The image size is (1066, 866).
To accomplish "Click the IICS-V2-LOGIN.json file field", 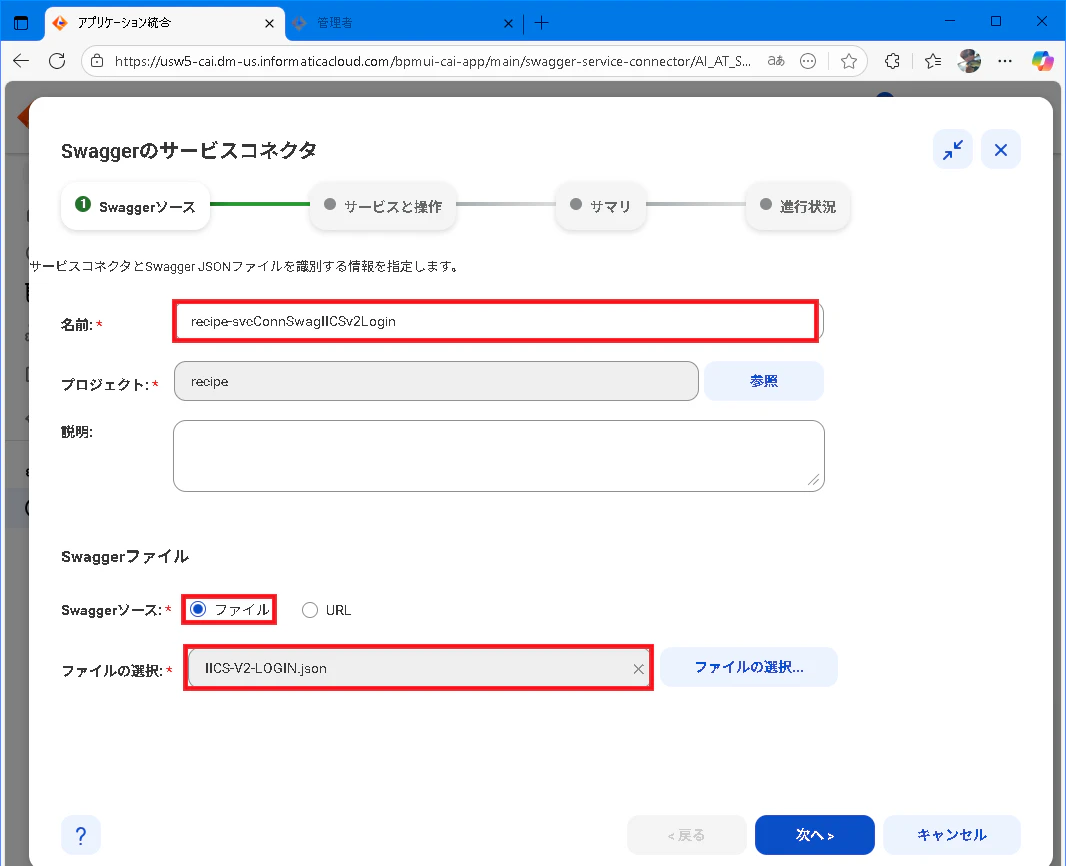I will (418, 668).
